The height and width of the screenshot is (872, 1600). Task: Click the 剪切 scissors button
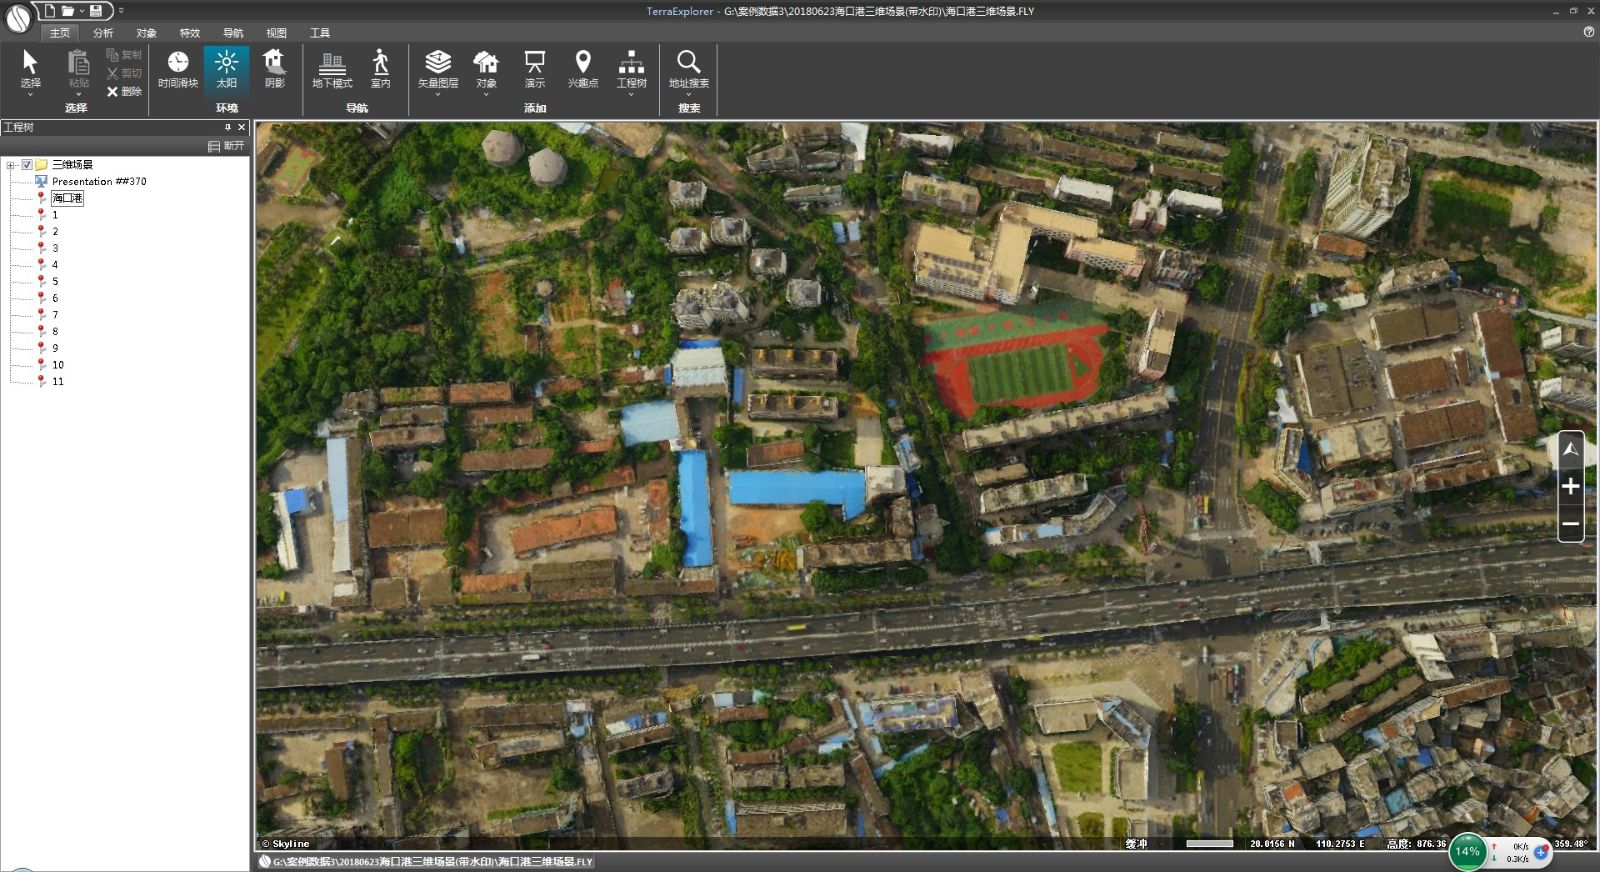(x=124, y=73)
